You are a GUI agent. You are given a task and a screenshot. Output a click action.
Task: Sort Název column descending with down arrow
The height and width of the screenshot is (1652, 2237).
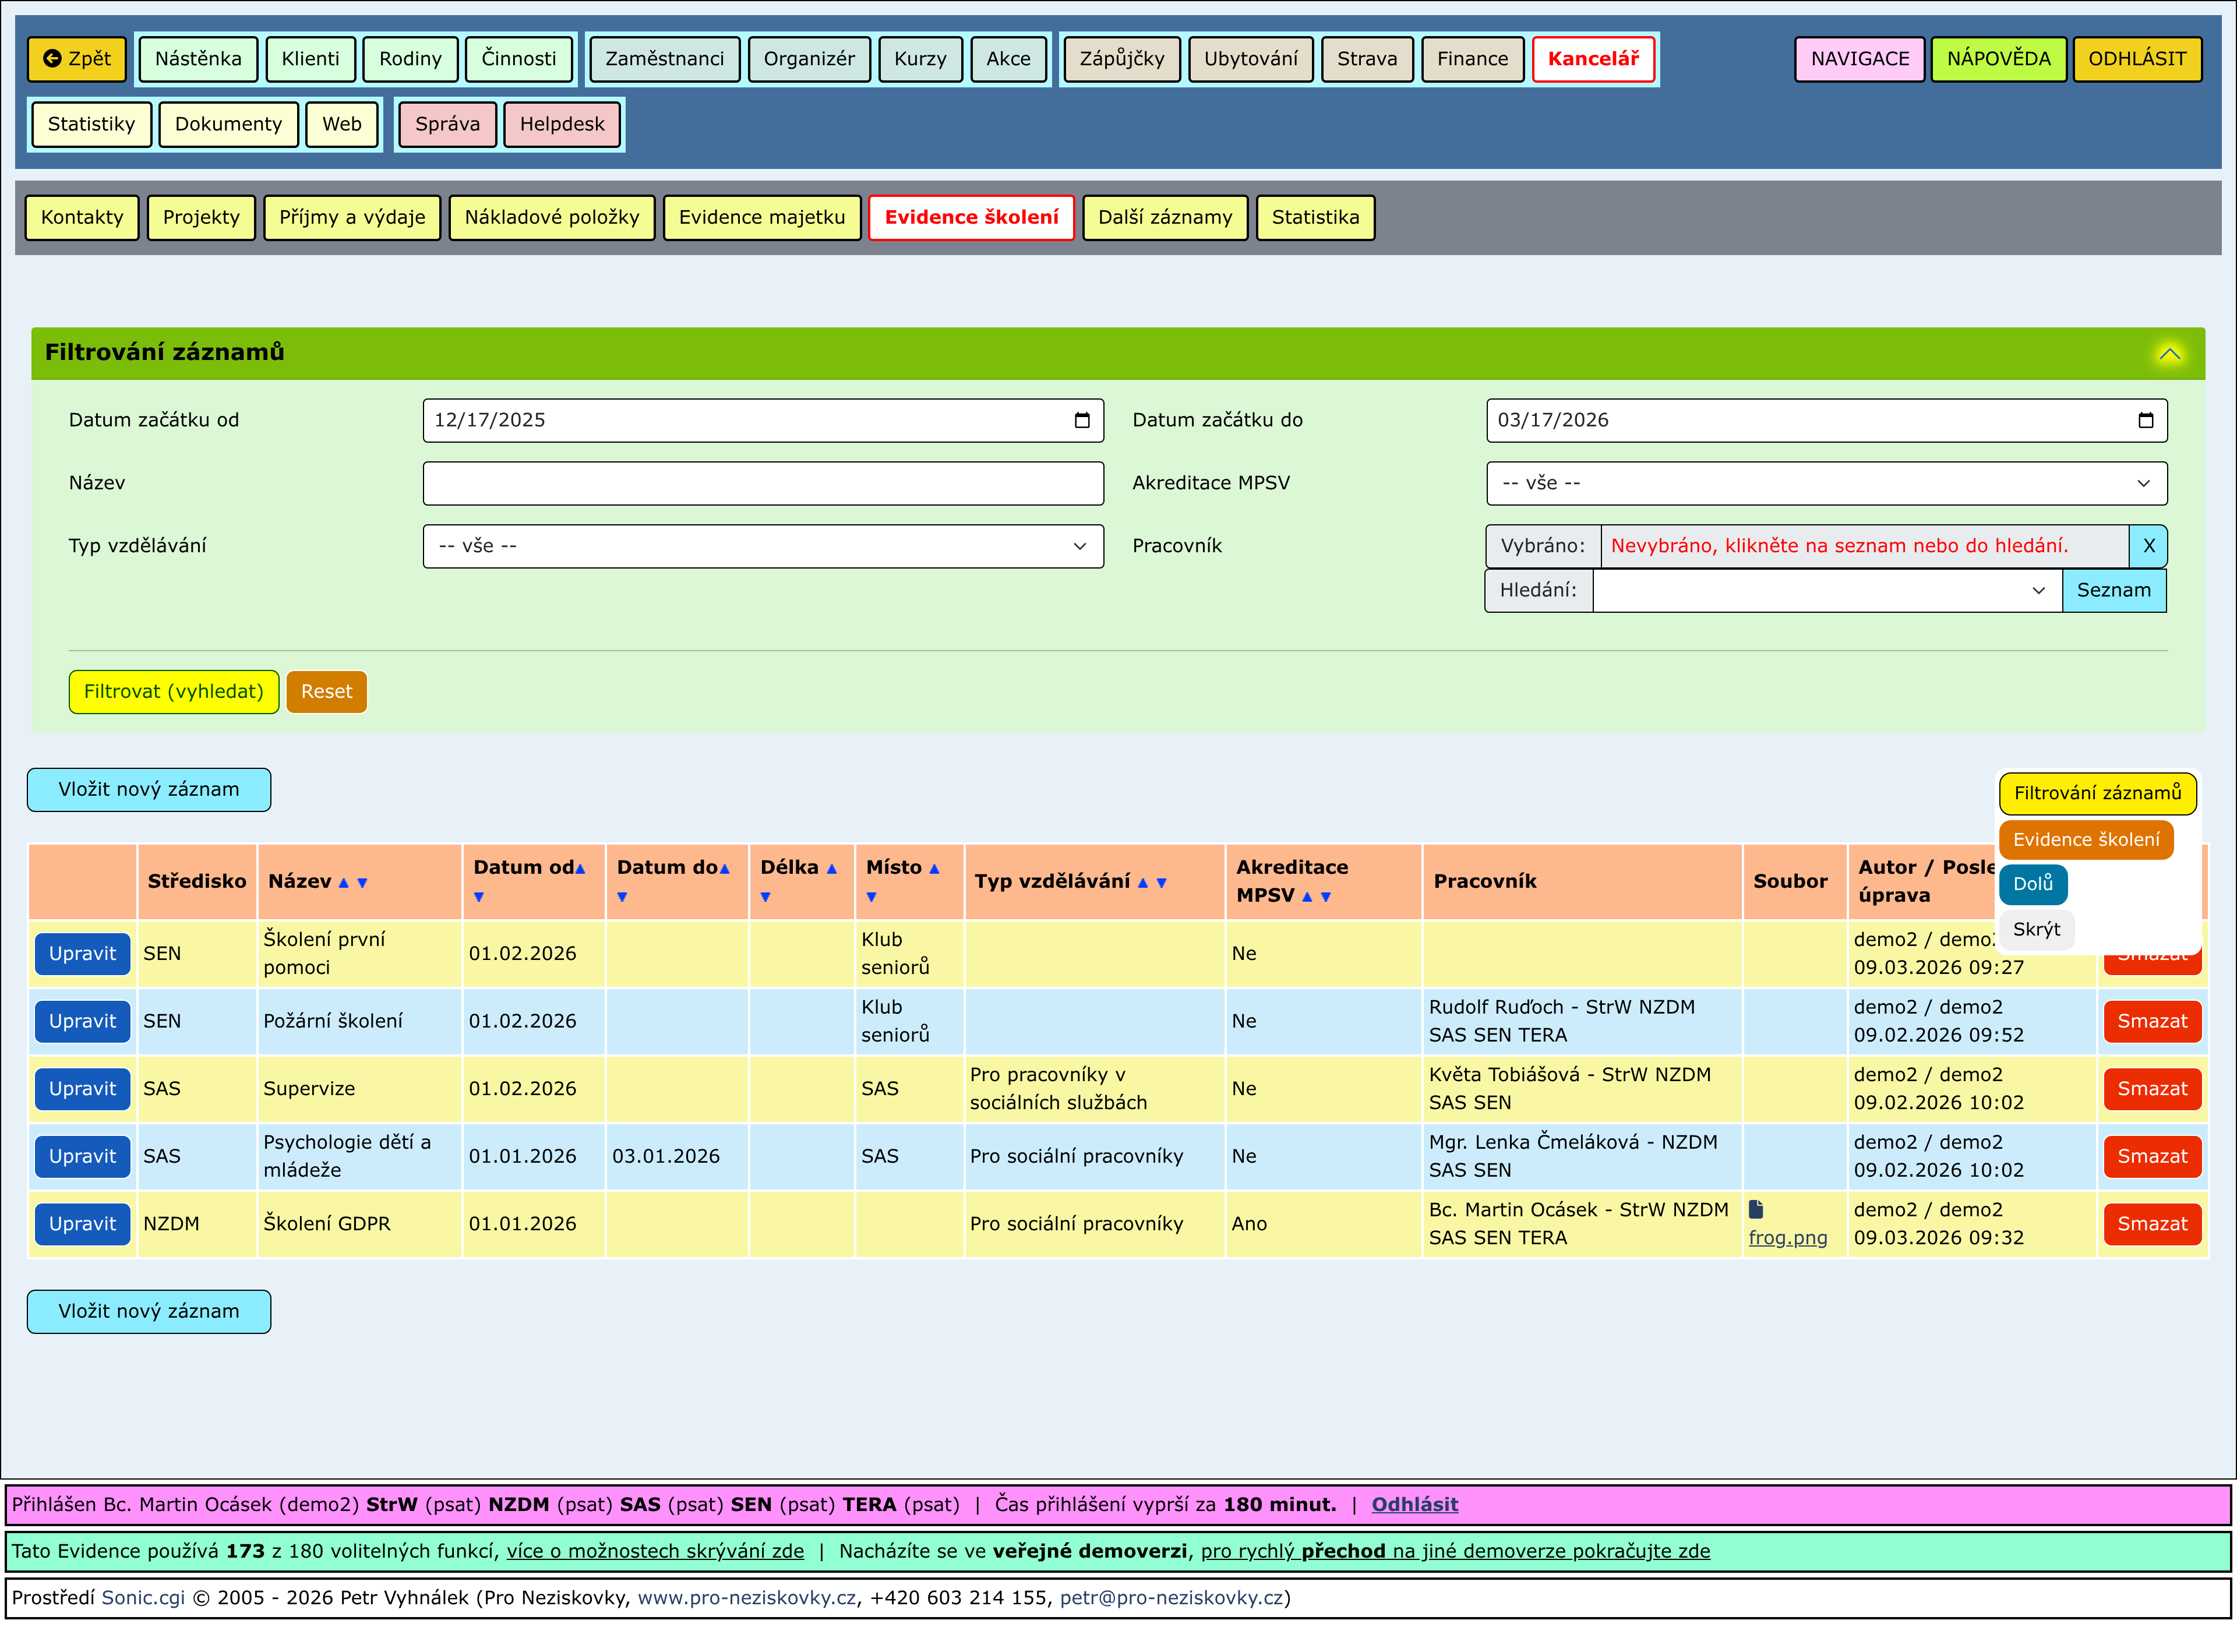[x=363, y=883]
